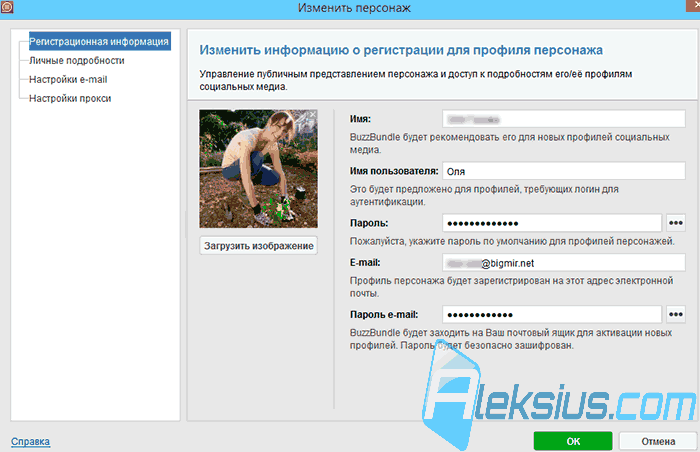Image resolution: width=700 pixels, height=452 pixels.
Task: Open Настройки прокси section
Action: [x=70, y=99]
